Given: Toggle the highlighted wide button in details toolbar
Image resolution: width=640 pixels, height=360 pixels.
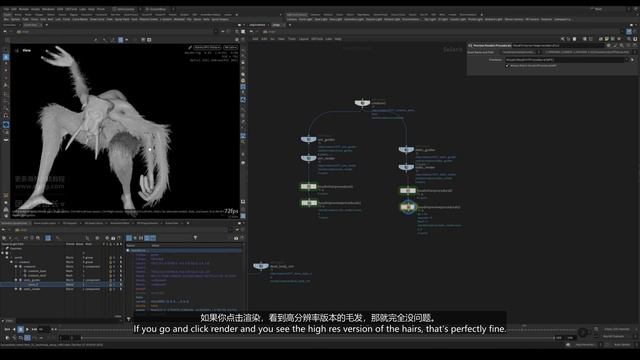Looking at the screenshot, I should coord(150,238).
